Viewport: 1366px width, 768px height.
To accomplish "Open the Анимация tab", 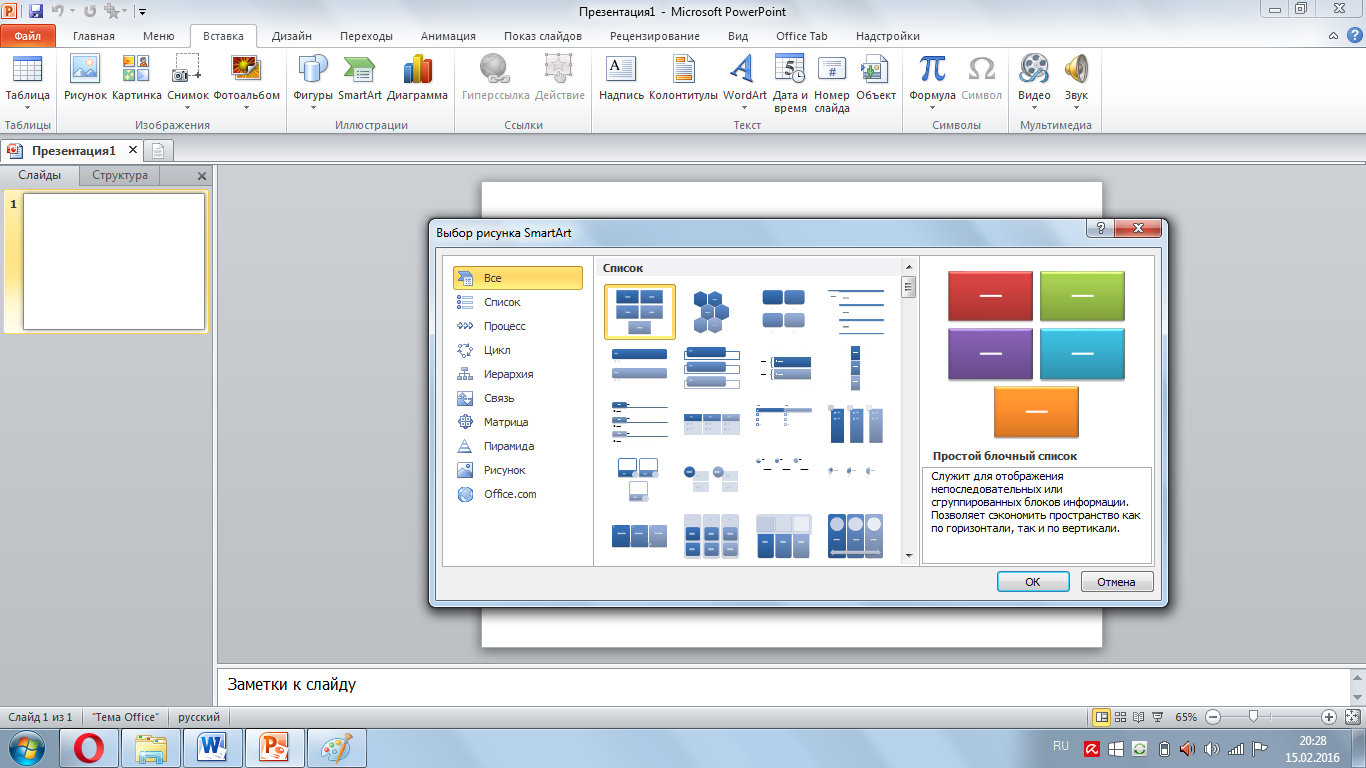I will [x=448, y=36].
